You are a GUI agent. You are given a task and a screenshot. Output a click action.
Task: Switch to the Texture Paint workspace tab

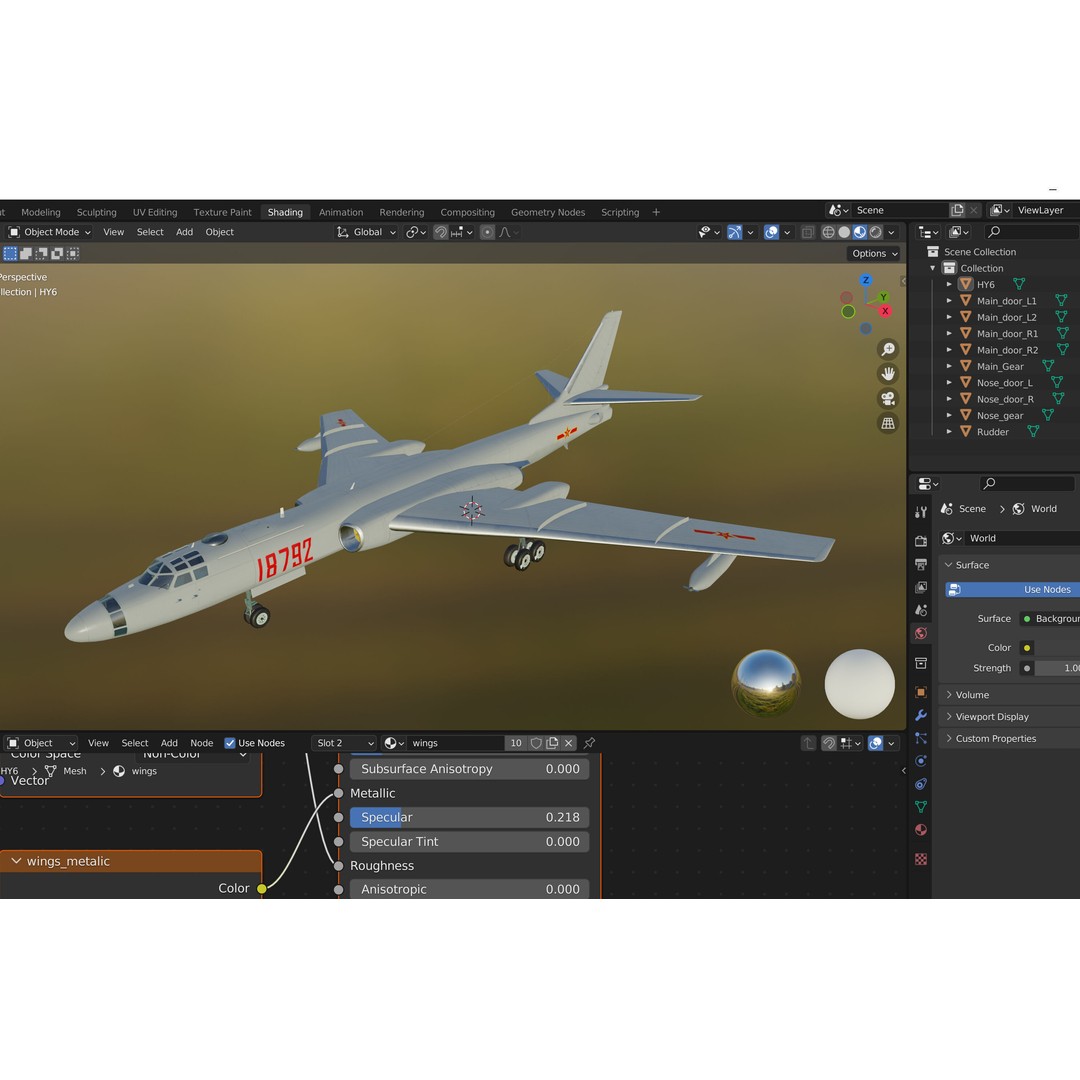point(222,212)
